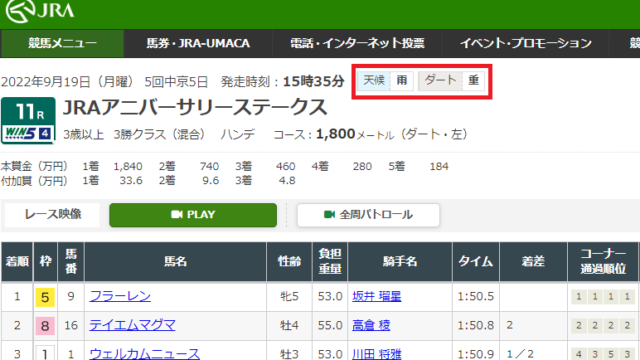Click the JRA logo in the header
Image resolution: width=640 pixels, height=360 pixels.
click(x=40, y=11)
